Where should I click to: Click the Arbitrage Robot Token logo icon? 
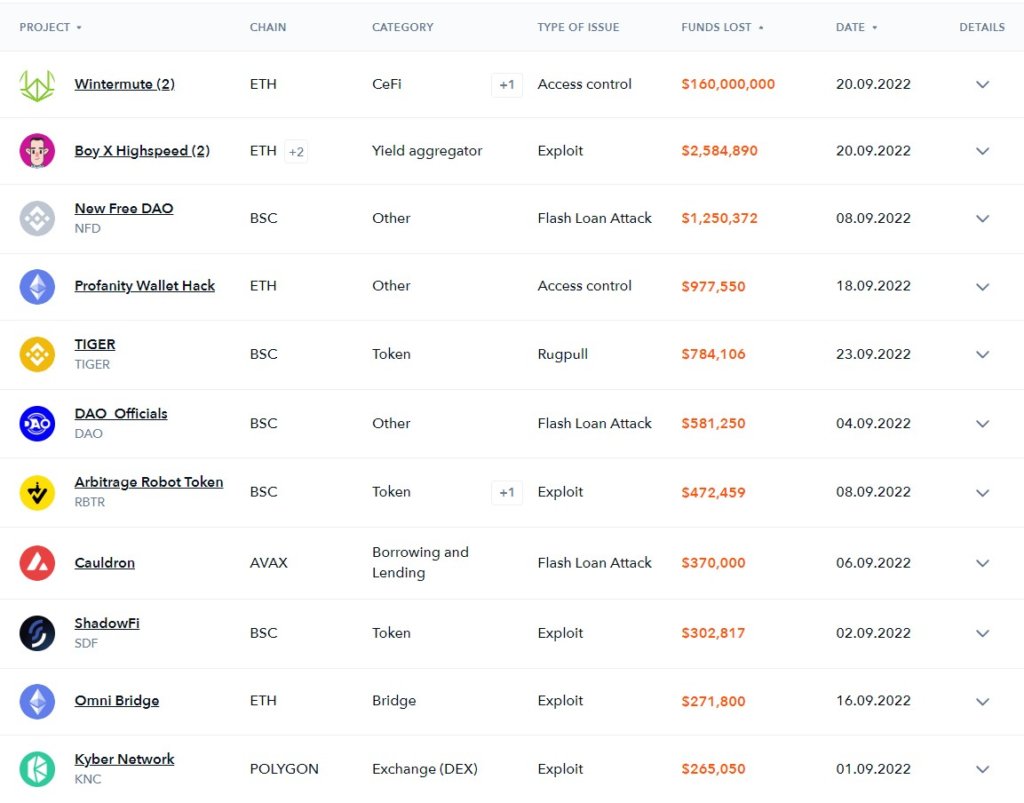pyautogui.click(x=37, y=492)
